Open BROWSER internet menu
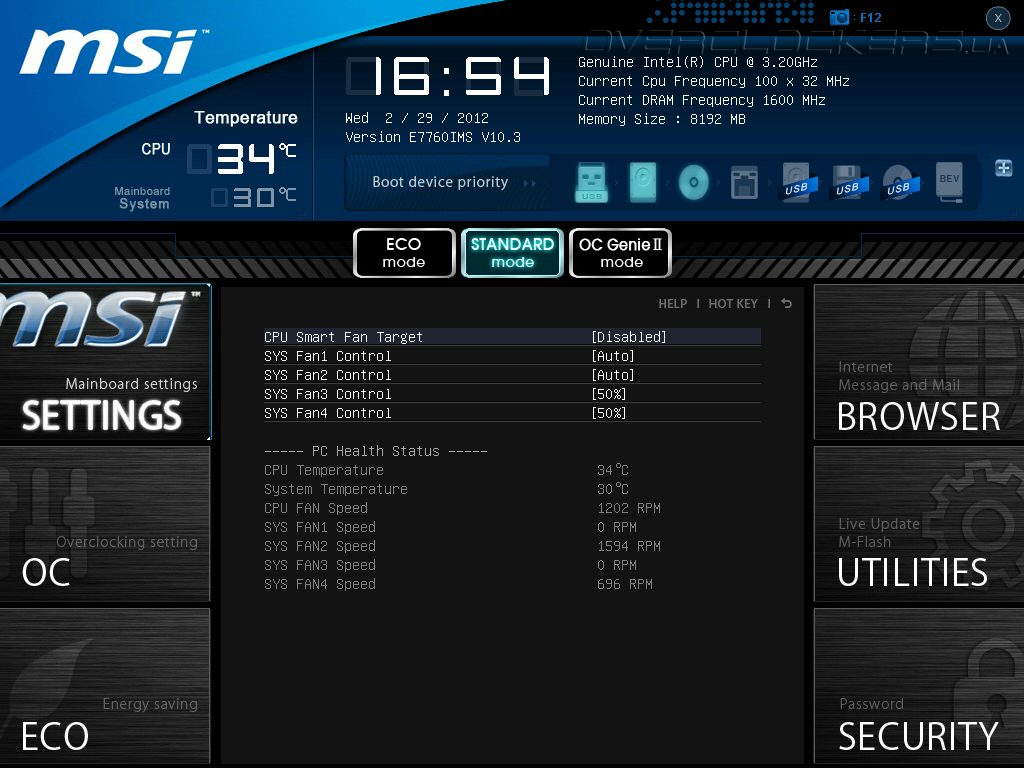1024x768 pixels. (x=919, y=362)
